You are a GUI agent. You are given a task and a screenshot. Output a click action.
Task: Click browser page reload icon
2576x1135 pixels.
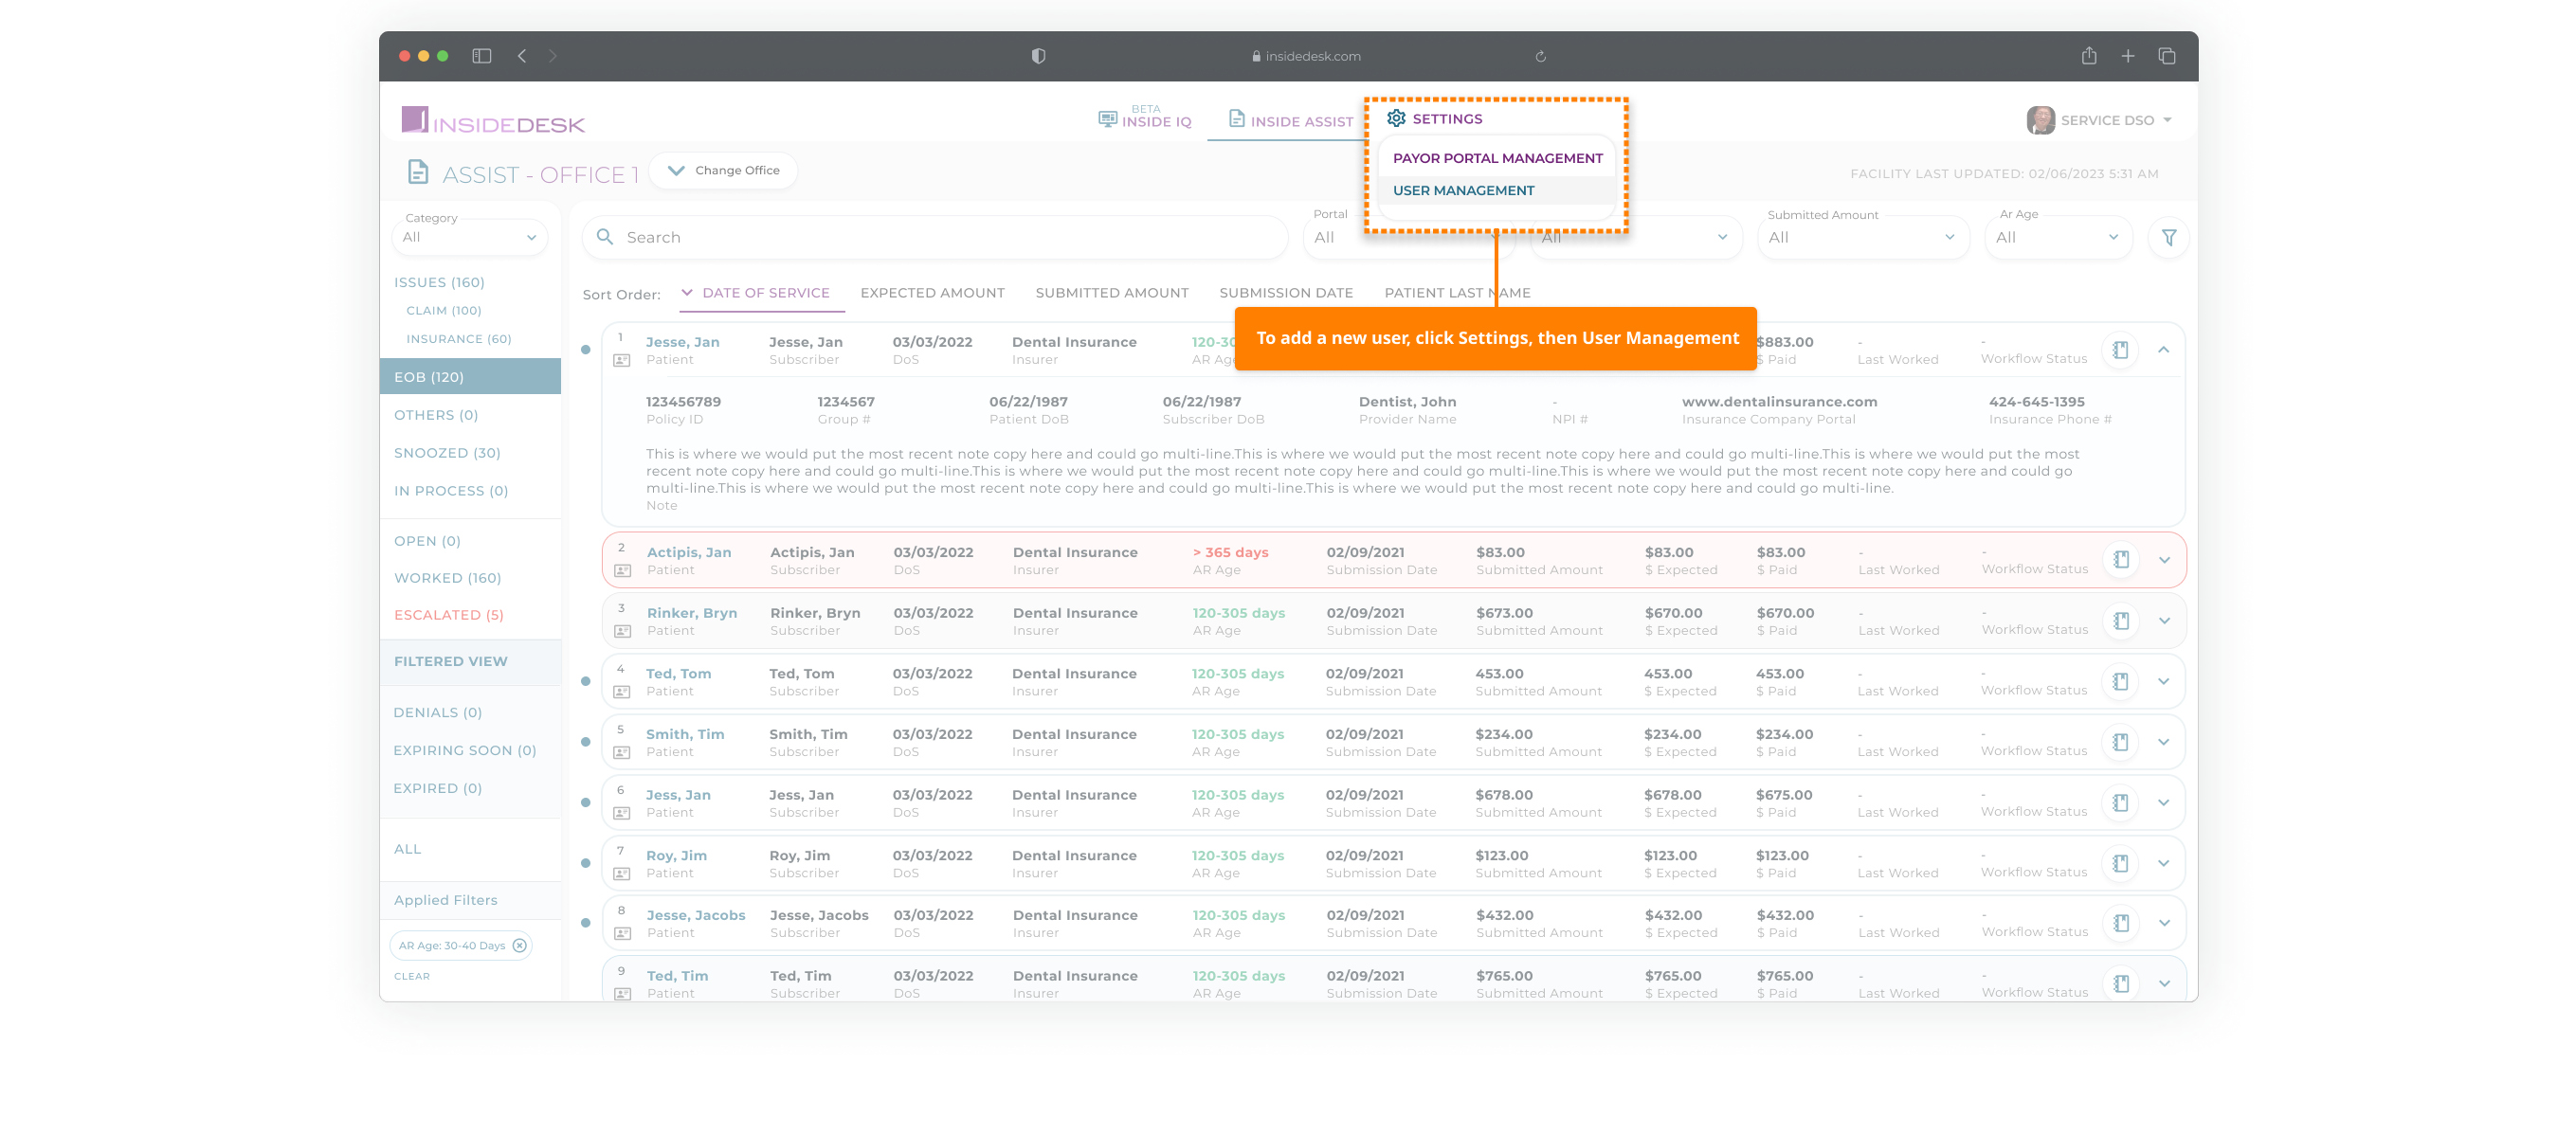point(1540,57)
